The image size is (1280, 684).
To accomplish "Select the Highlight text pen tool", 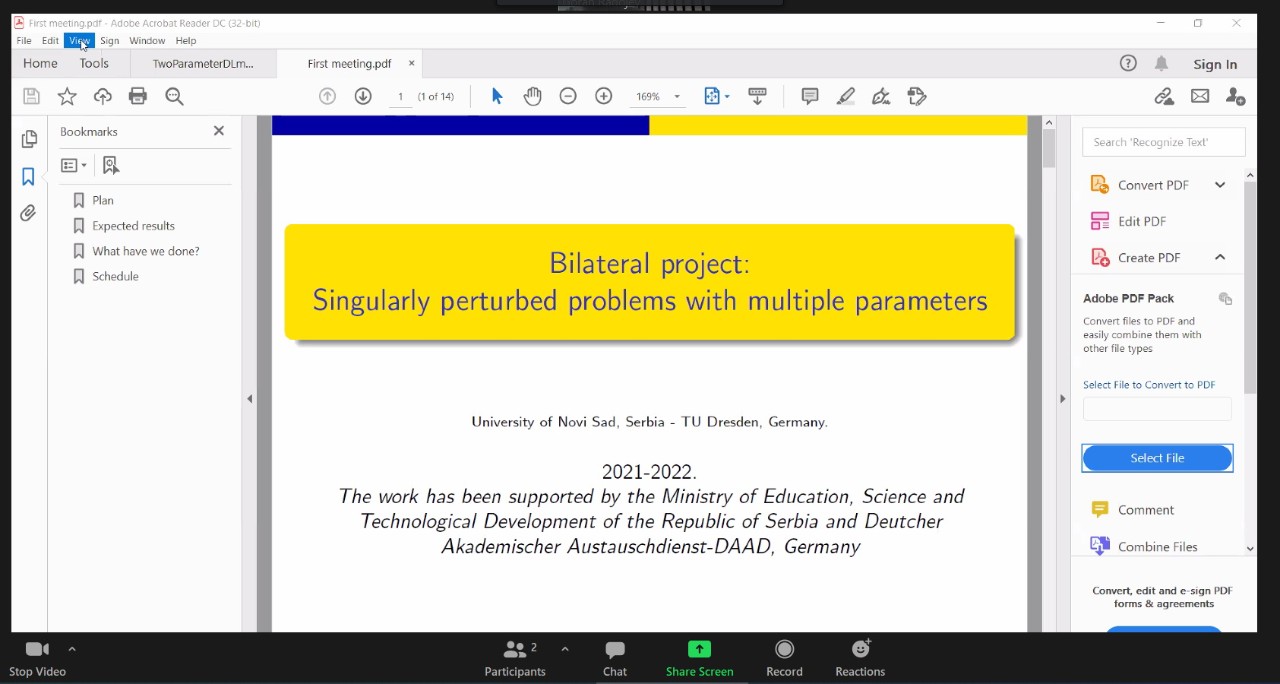I will pyautogui.click(x=846, y=96).
